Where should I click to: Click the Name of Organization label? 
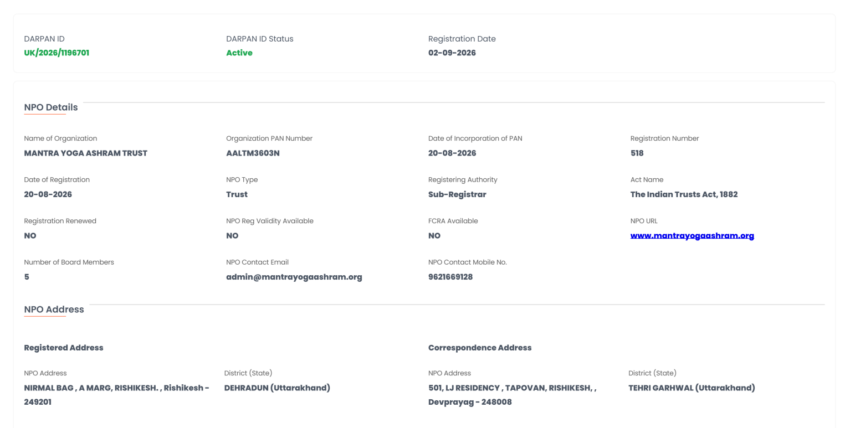[60, 139]
